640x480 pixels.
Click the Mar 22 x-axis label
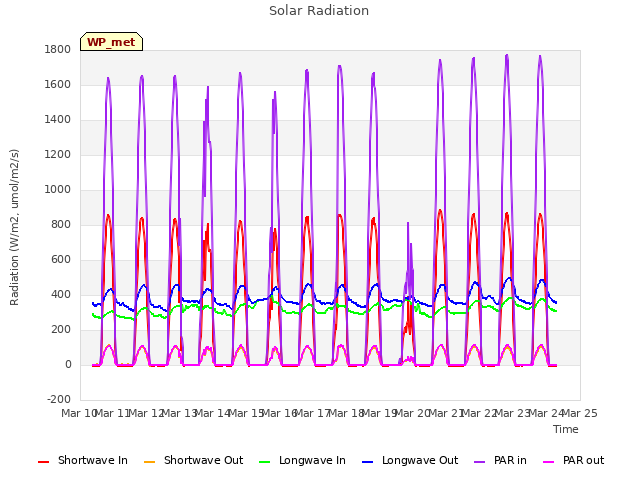coord(479,413)
